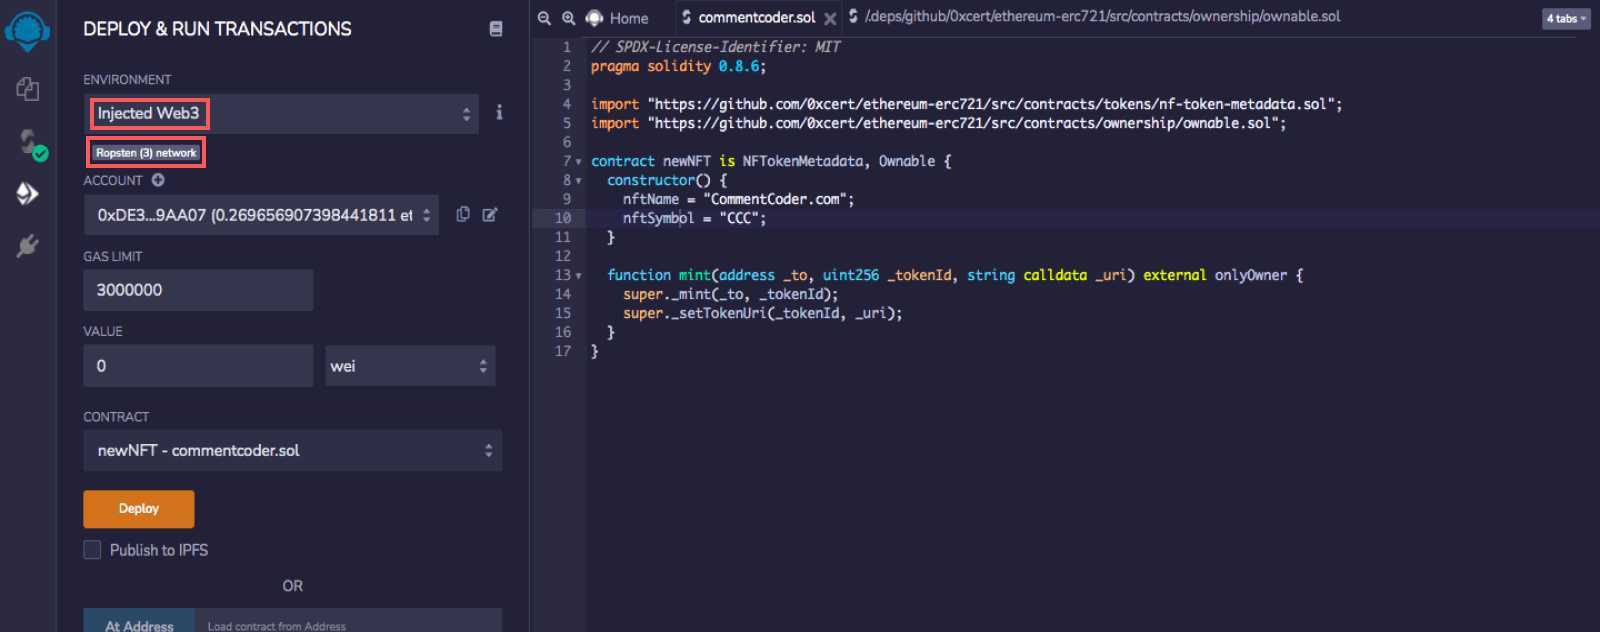Click the function mint declaration line
Image resolution: width=1600 pixels, height=632 pixels.
click(954, 275)
